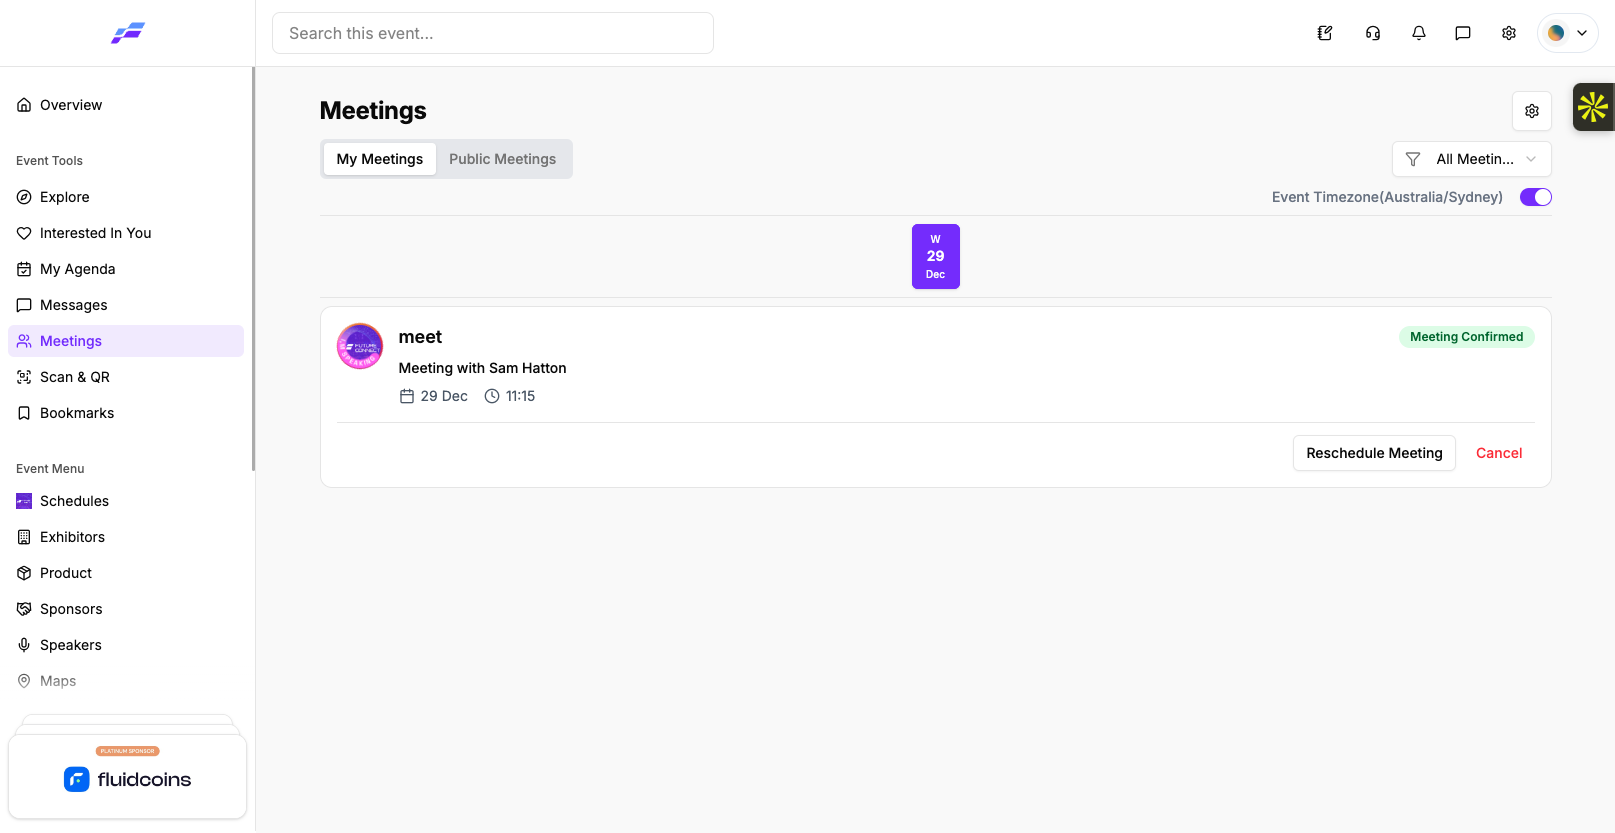Select the 29 Dec date tile
Viewport: 1615px width, 833px height.
[x=936, y=257]
